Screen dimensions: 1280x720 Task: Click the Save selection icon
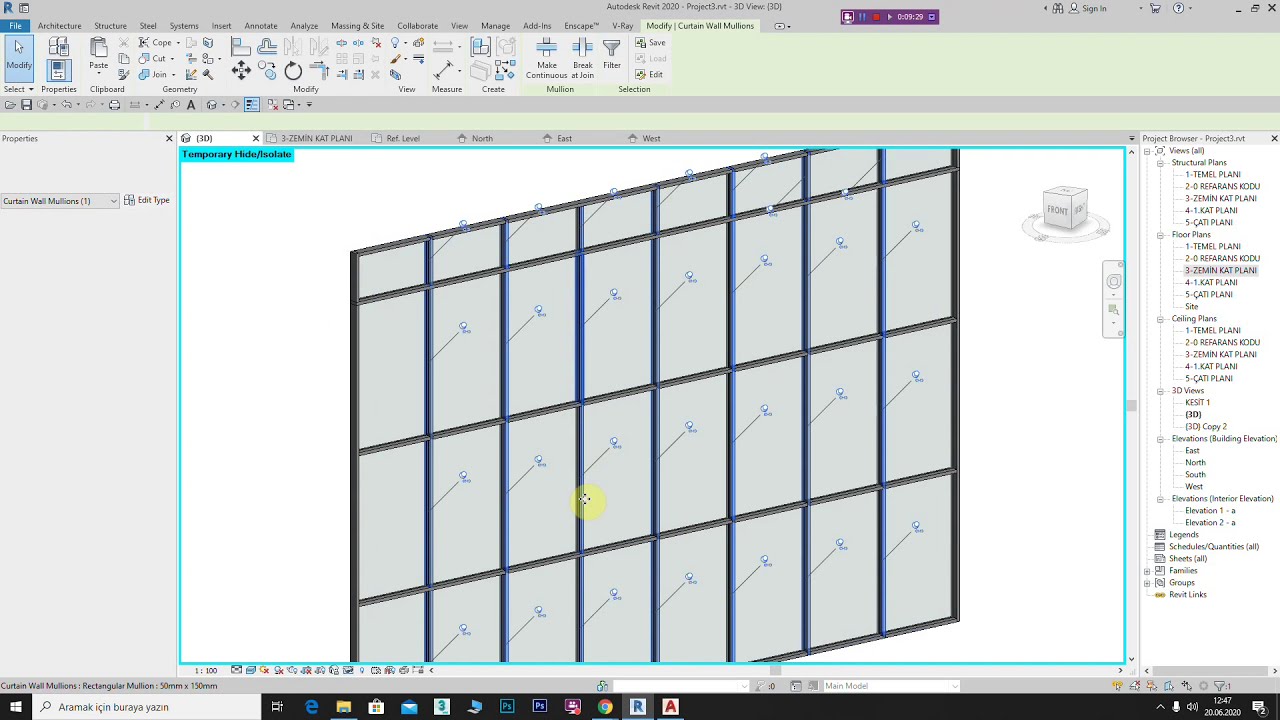(650, 43)
